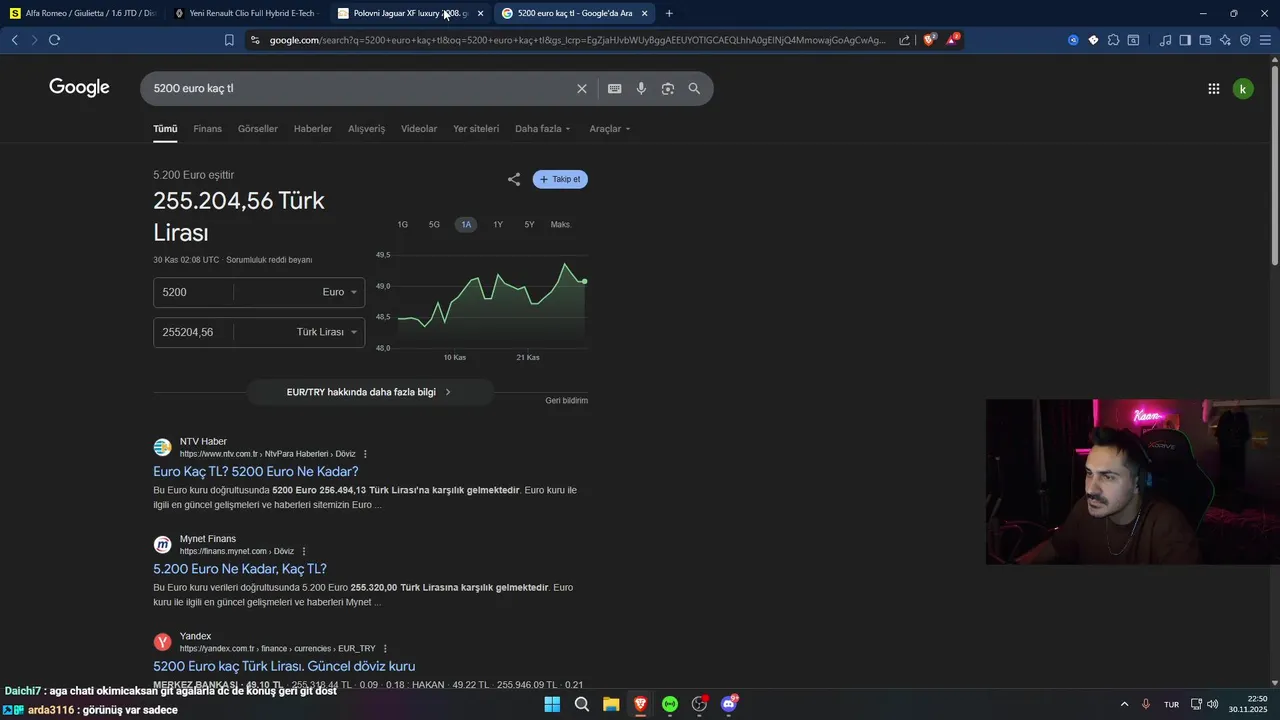The height and width of the screenshot is (720, 1280).
Task: Open the Google account avatar 'k'
Action: point(1242,88)
